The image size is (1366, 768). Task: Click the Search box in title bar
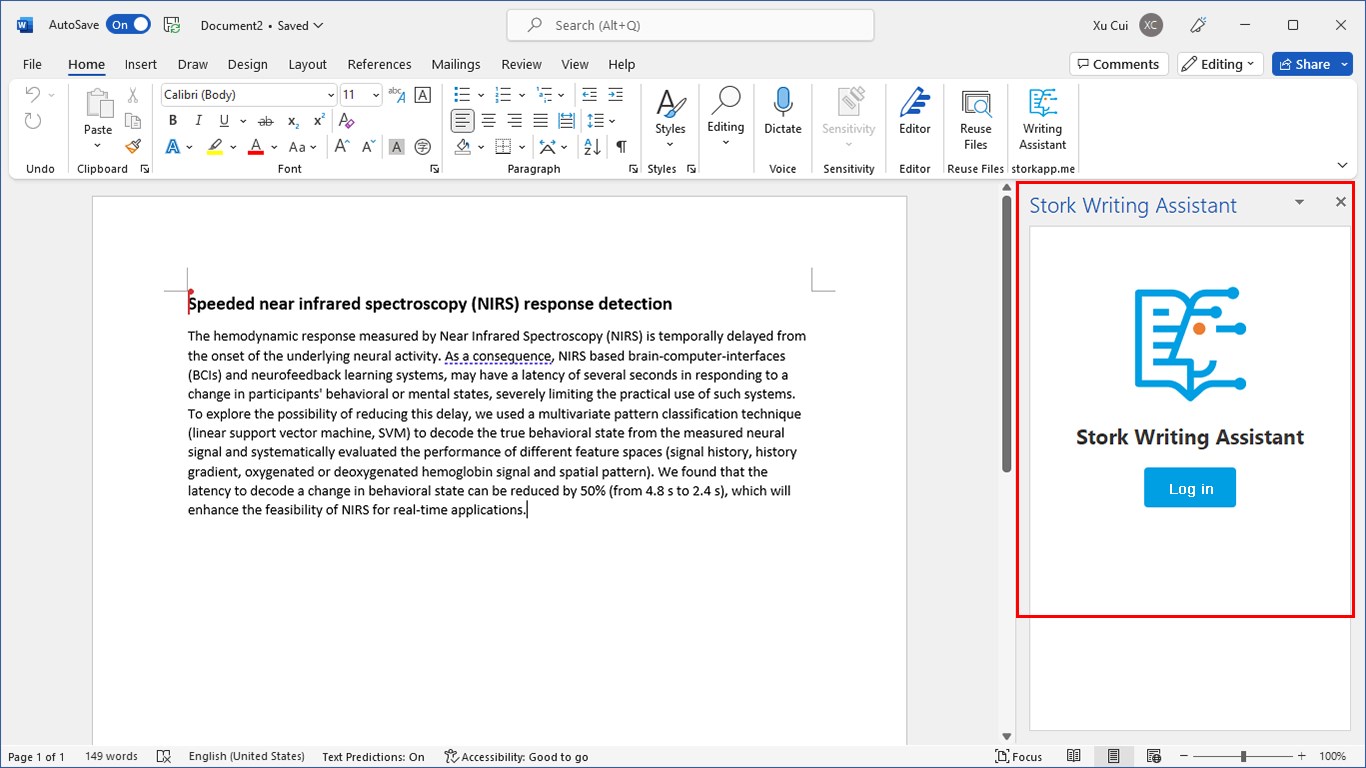click(x=690, y=25)
